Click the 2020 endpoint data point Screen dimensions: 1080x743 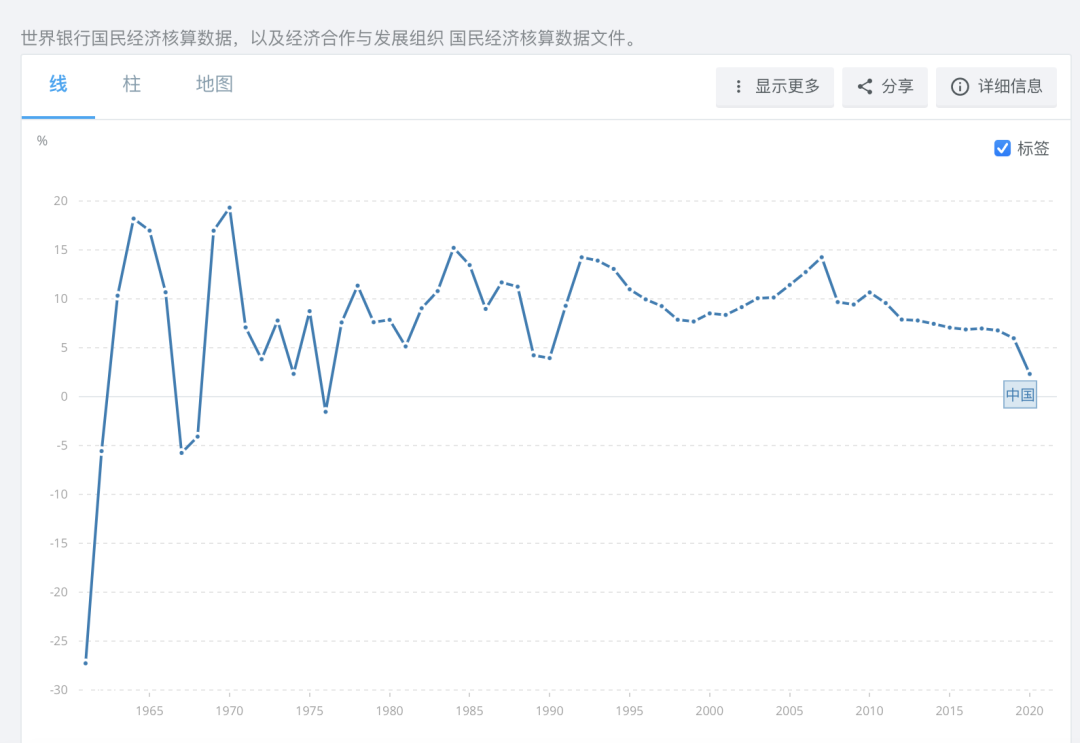coord(1030,374)
